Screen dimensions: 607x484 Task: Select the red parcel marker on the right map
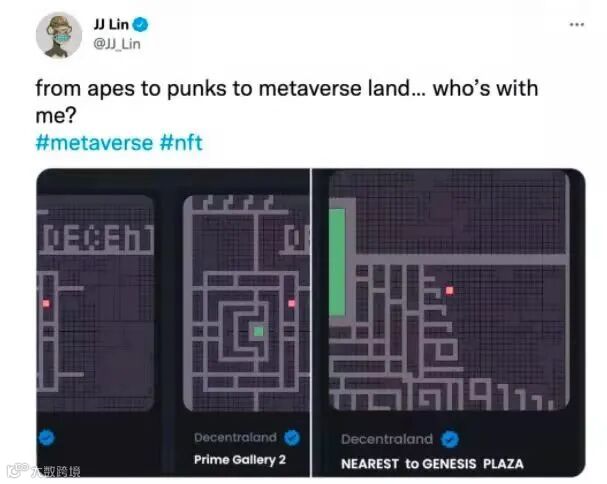click(x=449, y=290)
